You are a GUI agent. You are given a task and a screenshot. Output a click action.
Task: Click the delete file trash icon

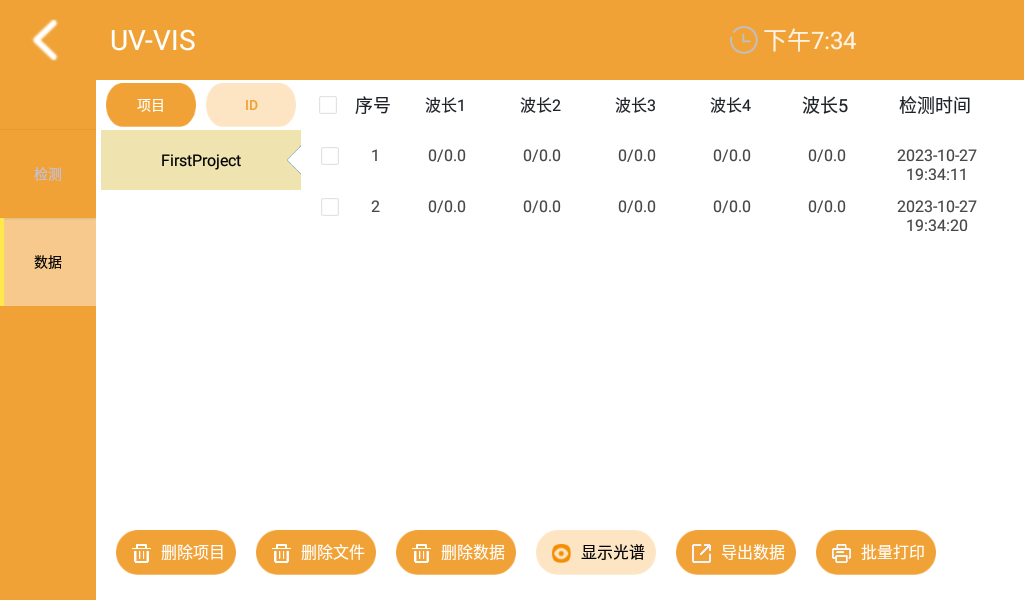(282, 552)
